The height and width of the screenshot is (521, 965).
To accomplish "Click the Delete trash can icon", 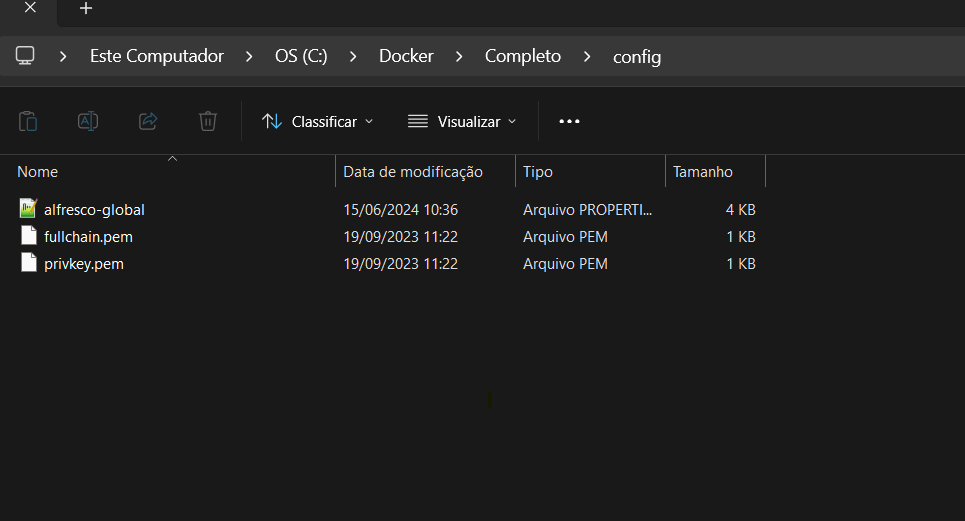I will tap(208, 121).
